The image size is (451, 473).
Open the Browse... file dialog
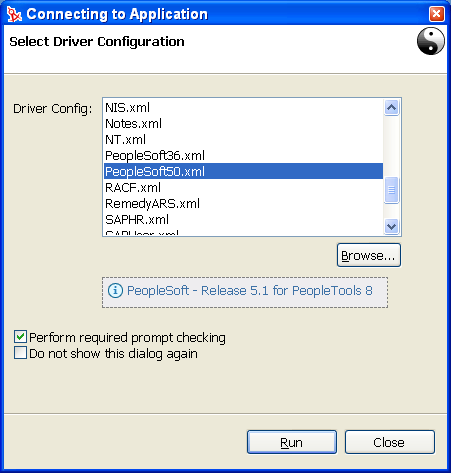point(369,255)
